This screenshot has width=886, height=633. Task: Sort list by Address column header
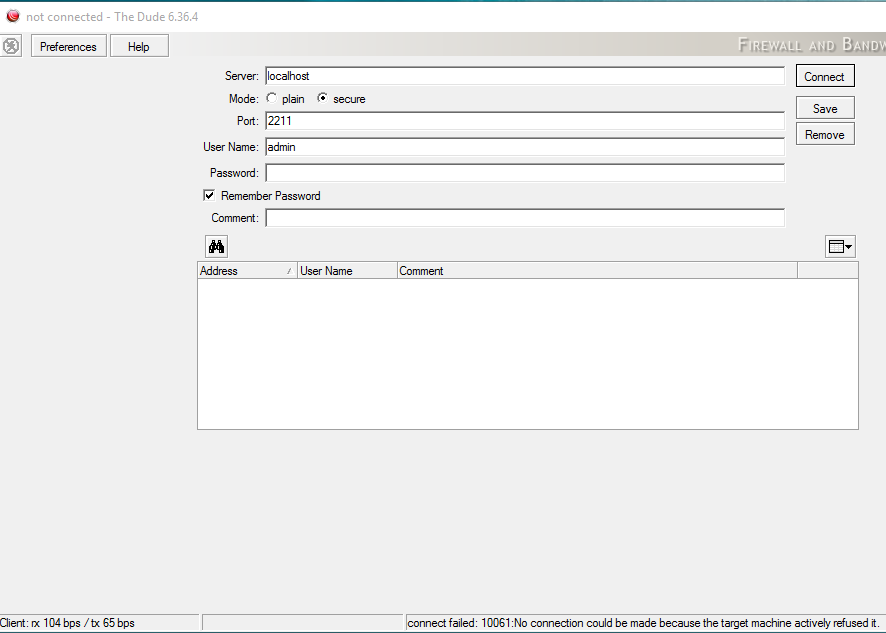point(247,271)
